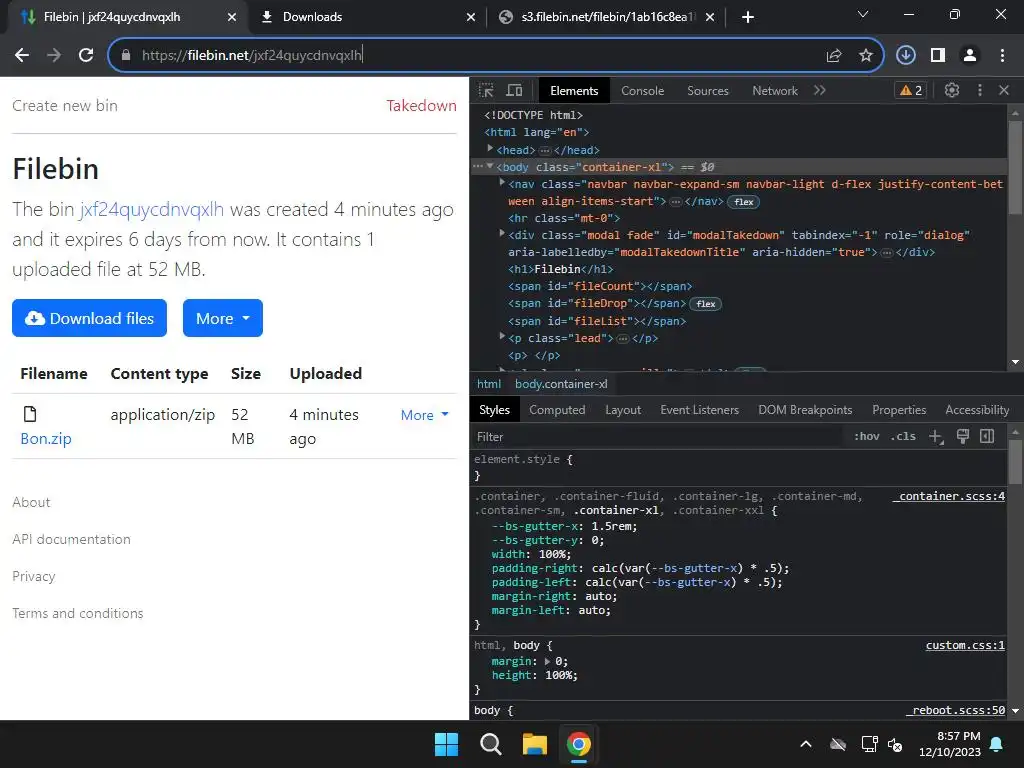Open the bin link jxf24quycdnvqxlh
The width and height of the screenshot is (1024, 768).
[x=152, y=209]
